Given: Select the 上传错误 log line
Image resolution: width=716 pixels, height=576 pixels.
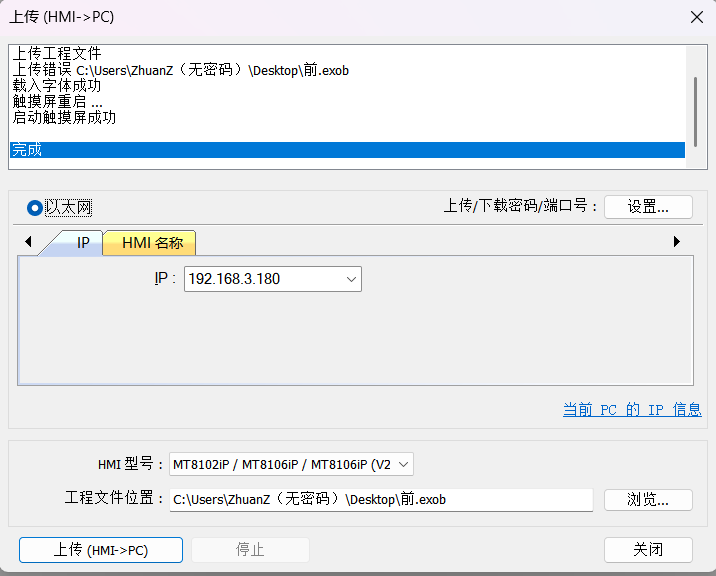Looking at the screenshot, I should [x=180, y=70].
